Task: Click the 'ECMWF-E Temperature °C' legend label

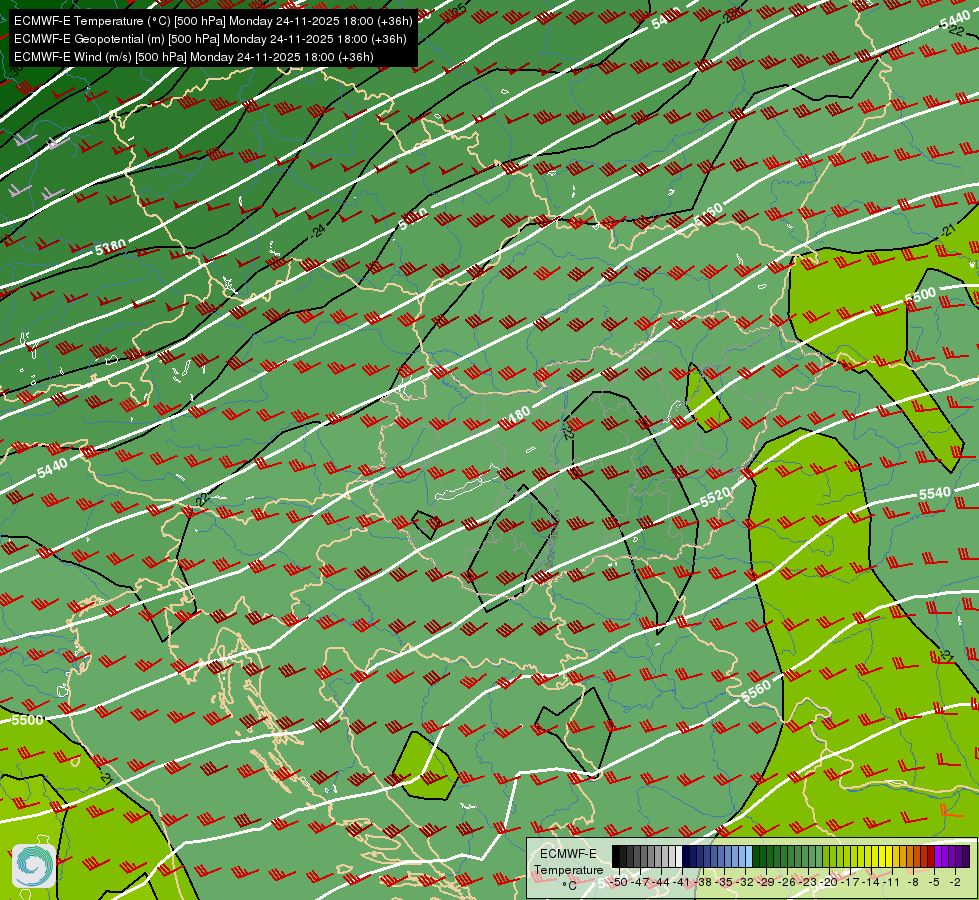Action: pos(568,869)
